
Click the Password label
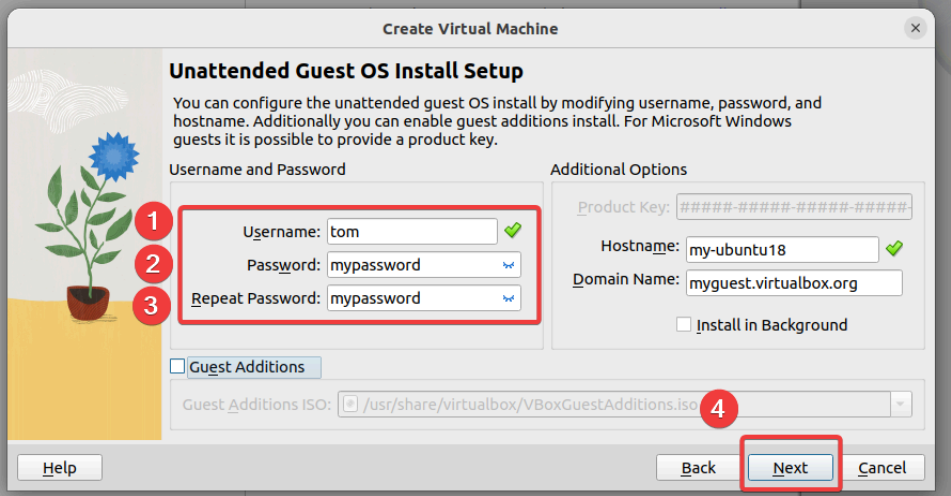pos(283,265)
